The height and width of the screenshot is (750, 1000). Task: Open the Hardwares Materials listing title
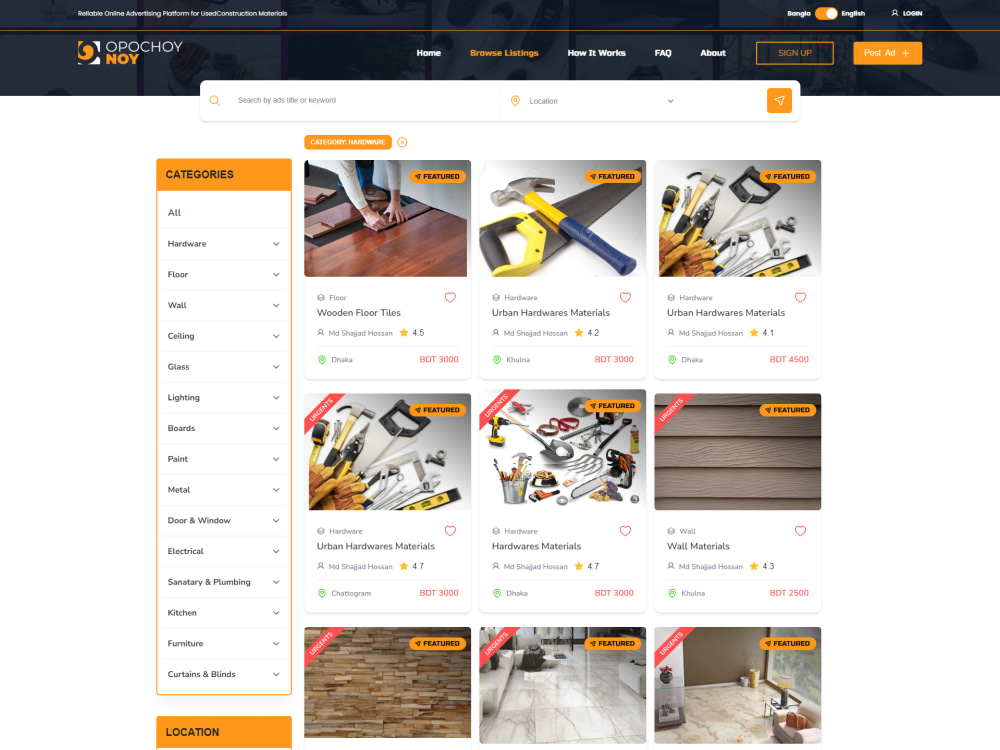[536, 547]
